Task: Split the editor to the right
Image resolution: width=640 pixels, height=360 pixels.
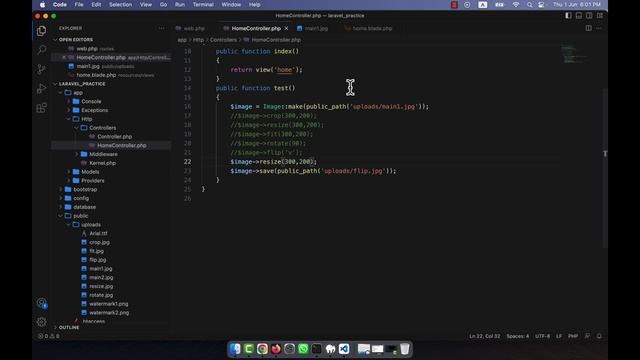Action: [589, 28]
